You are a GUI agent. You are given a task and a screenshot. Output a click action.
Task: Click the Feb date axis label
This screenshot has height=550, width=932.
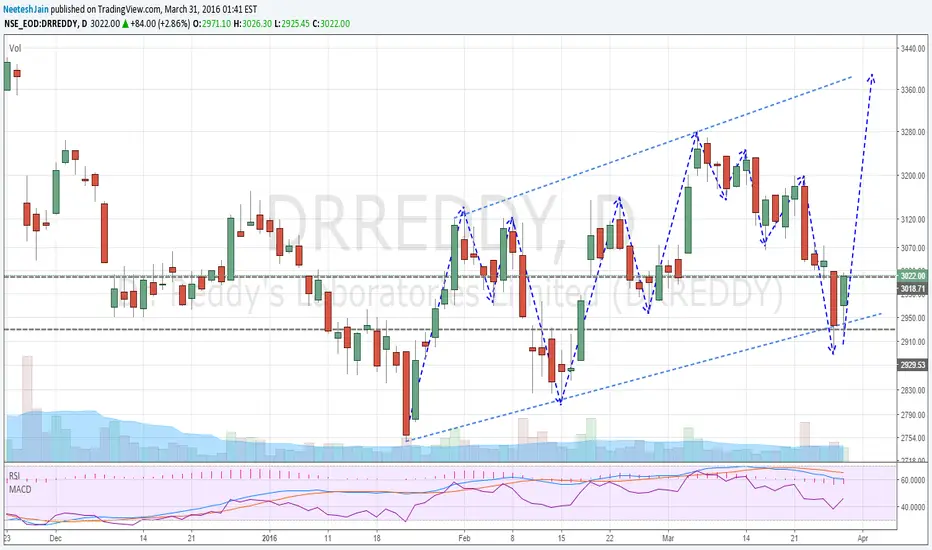pos(464,538)
